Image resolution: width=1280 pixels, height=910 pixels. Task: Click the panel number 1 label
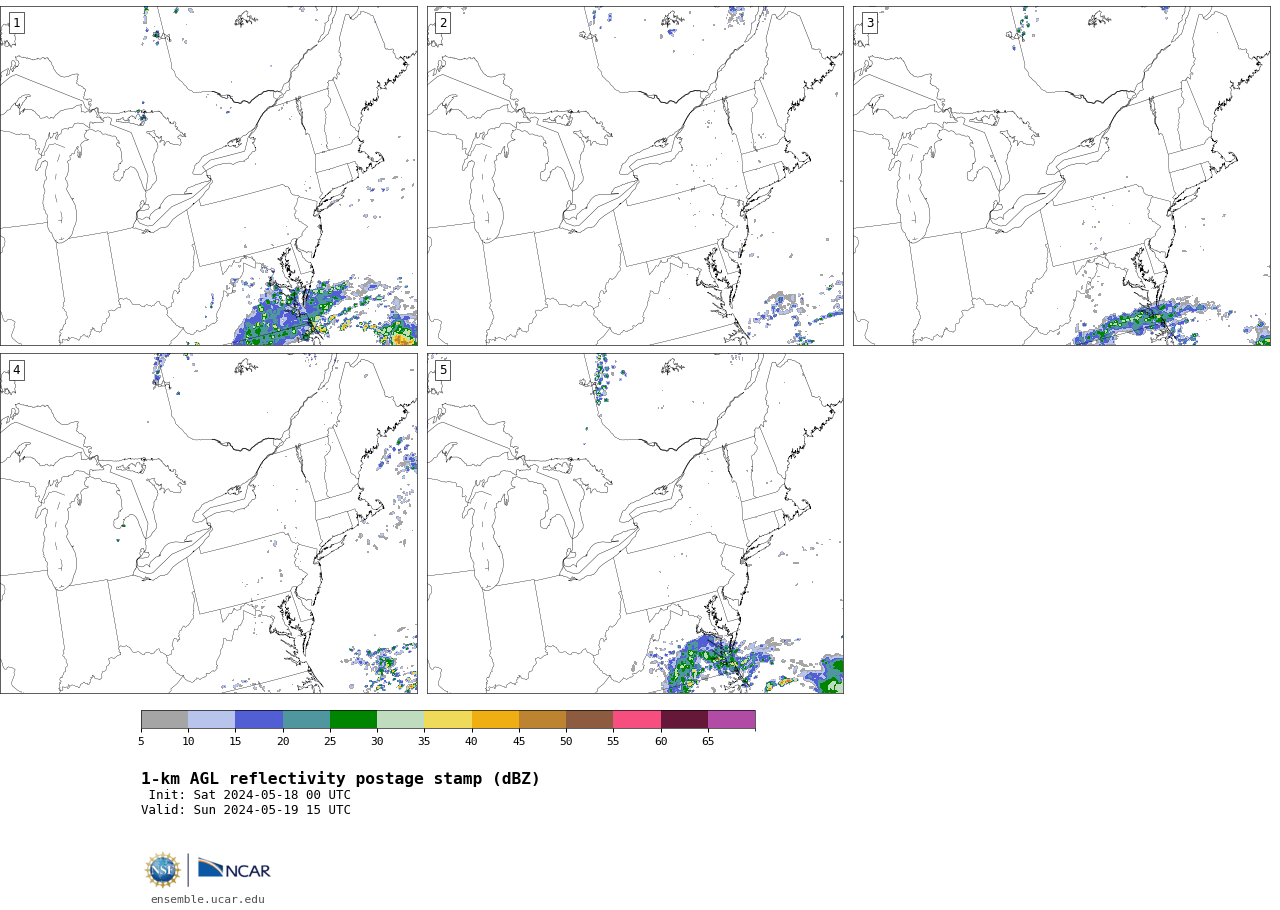click(16, 23)
